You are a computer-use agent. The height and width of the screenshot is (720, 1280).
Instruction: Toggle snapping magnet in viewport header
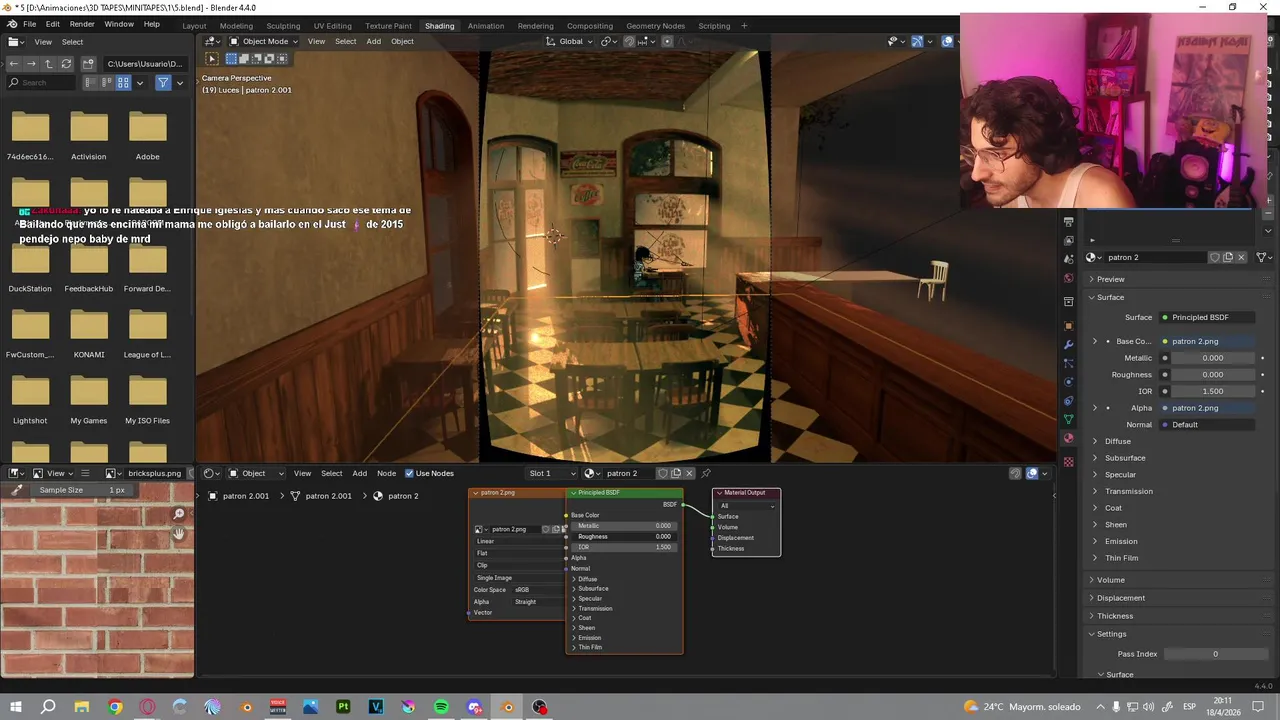629,41
